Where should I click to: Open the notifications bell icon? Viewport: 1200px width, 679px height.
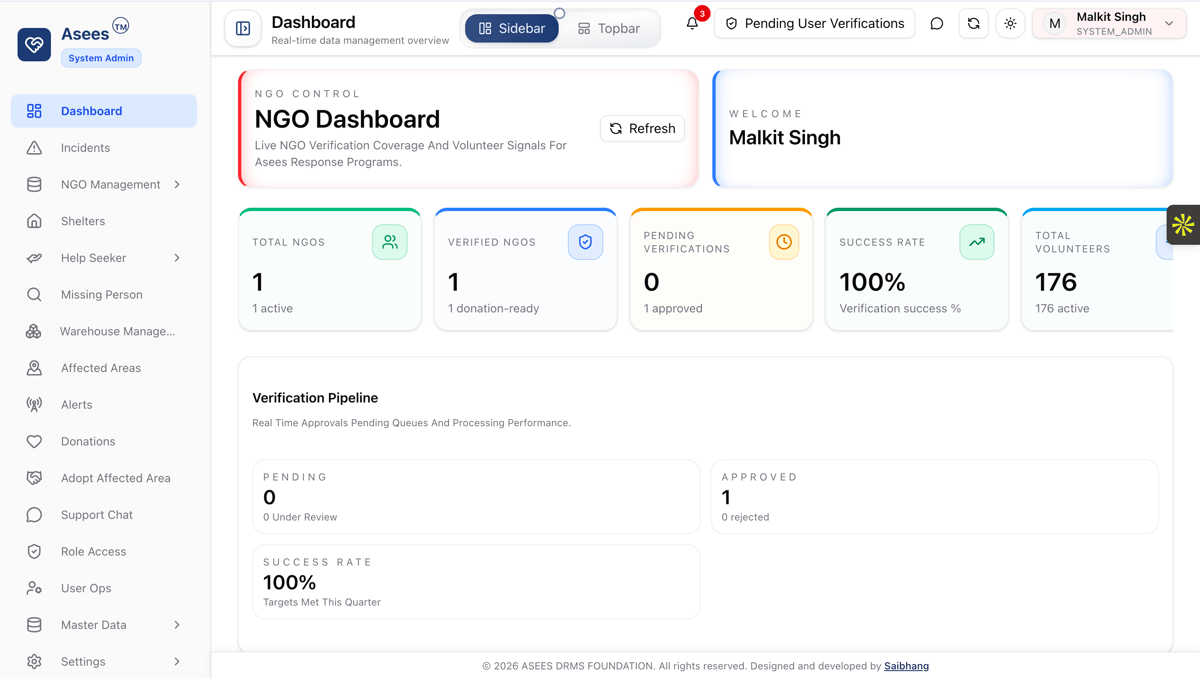[x=692, y=23]
